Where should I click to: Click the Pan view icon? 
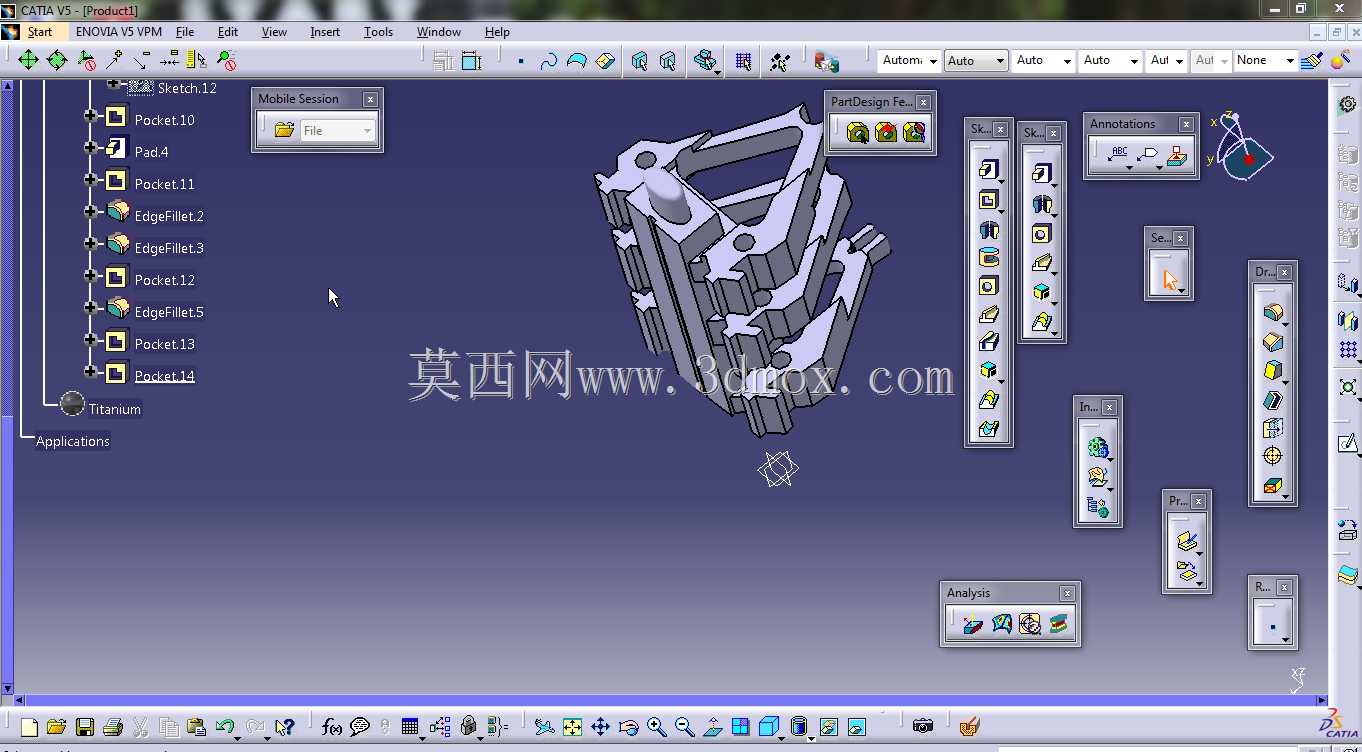pos(600,727)
